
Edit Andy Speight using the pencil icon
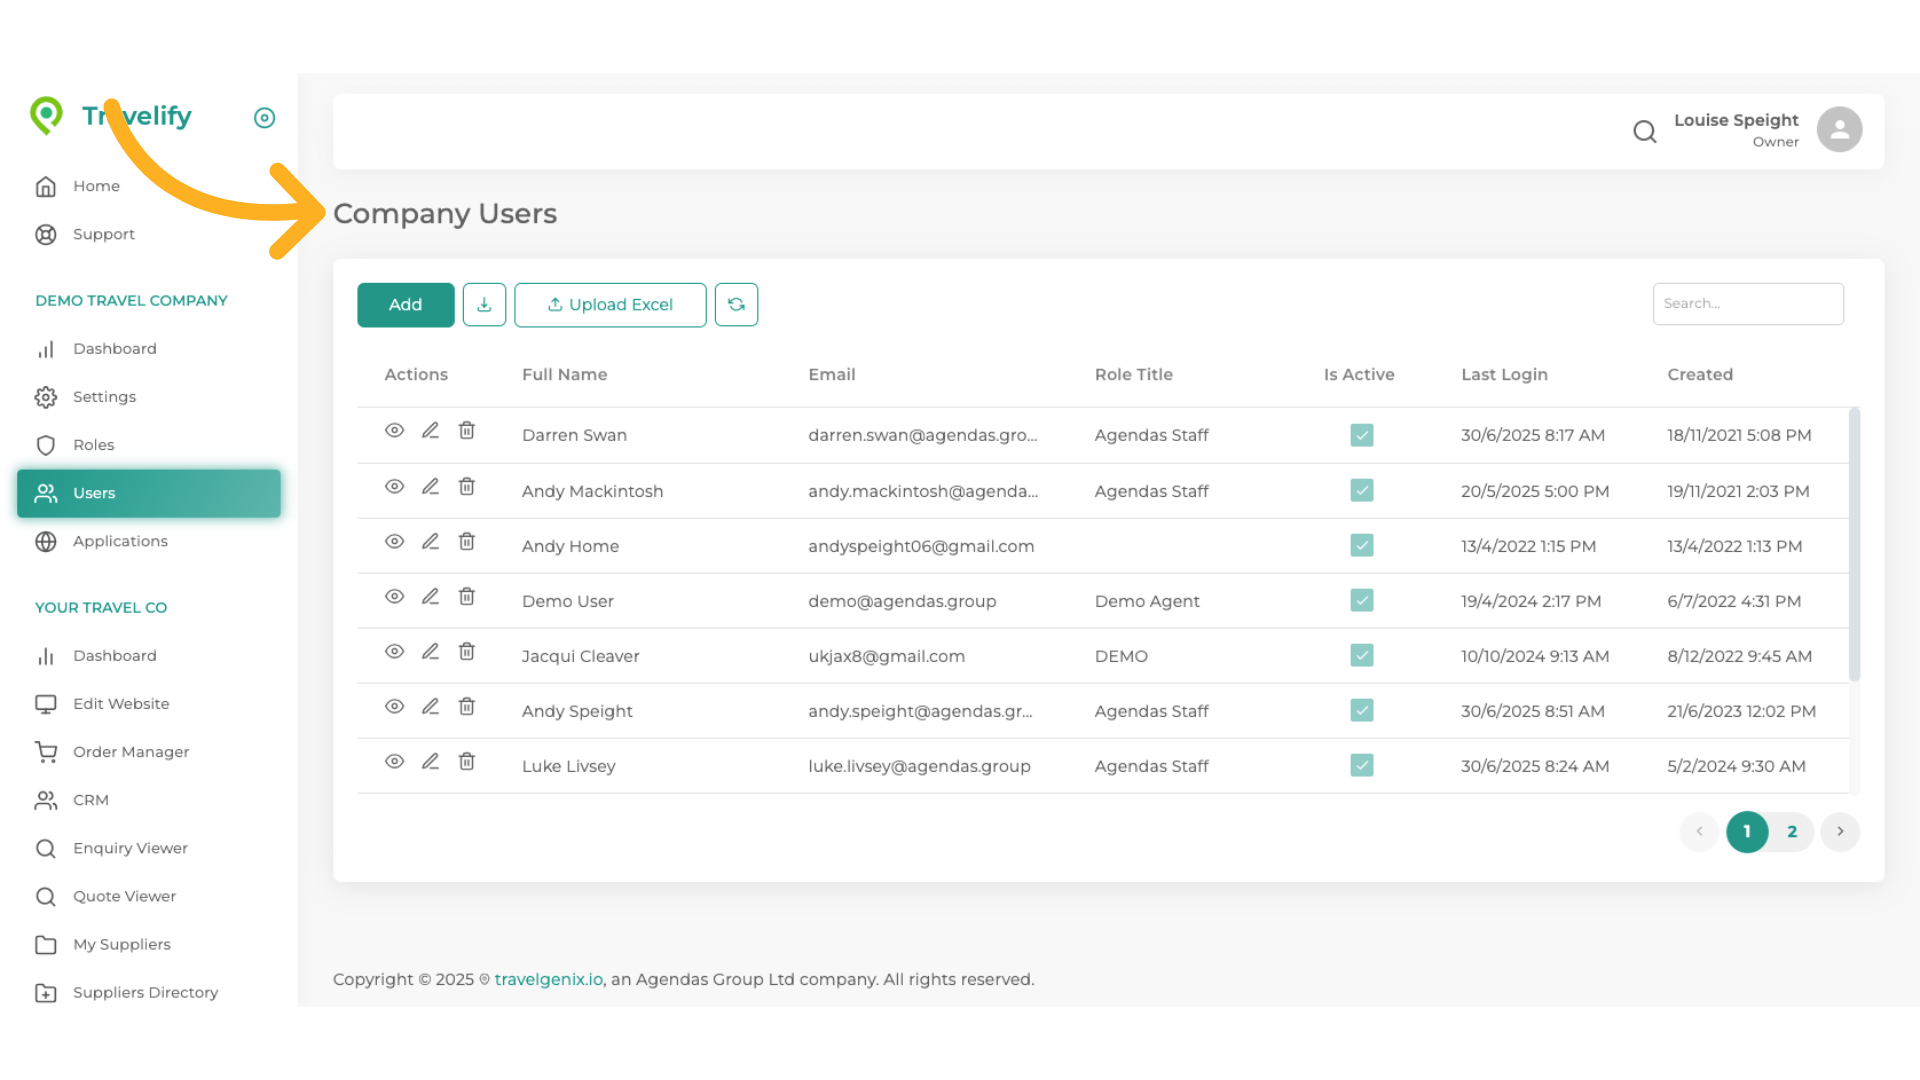(x=430, y=706)
